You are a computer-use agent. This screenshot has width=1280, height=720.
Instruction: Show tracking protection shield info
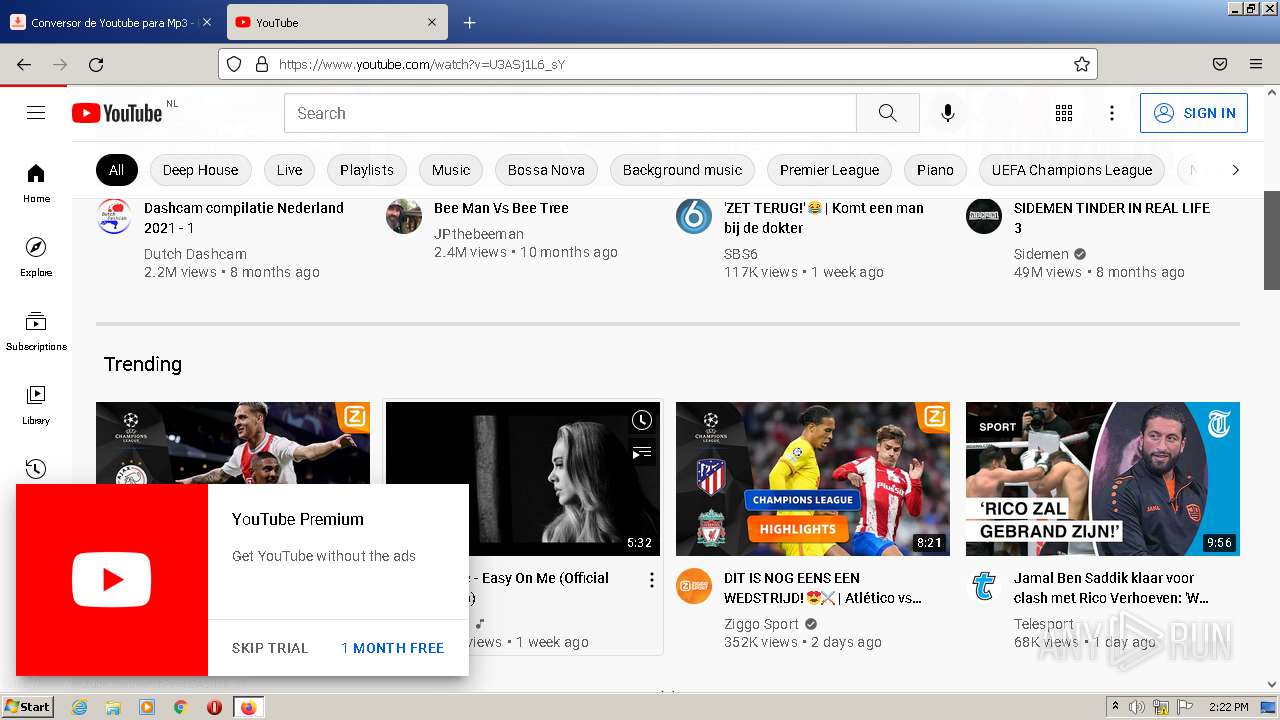(234, 64)
